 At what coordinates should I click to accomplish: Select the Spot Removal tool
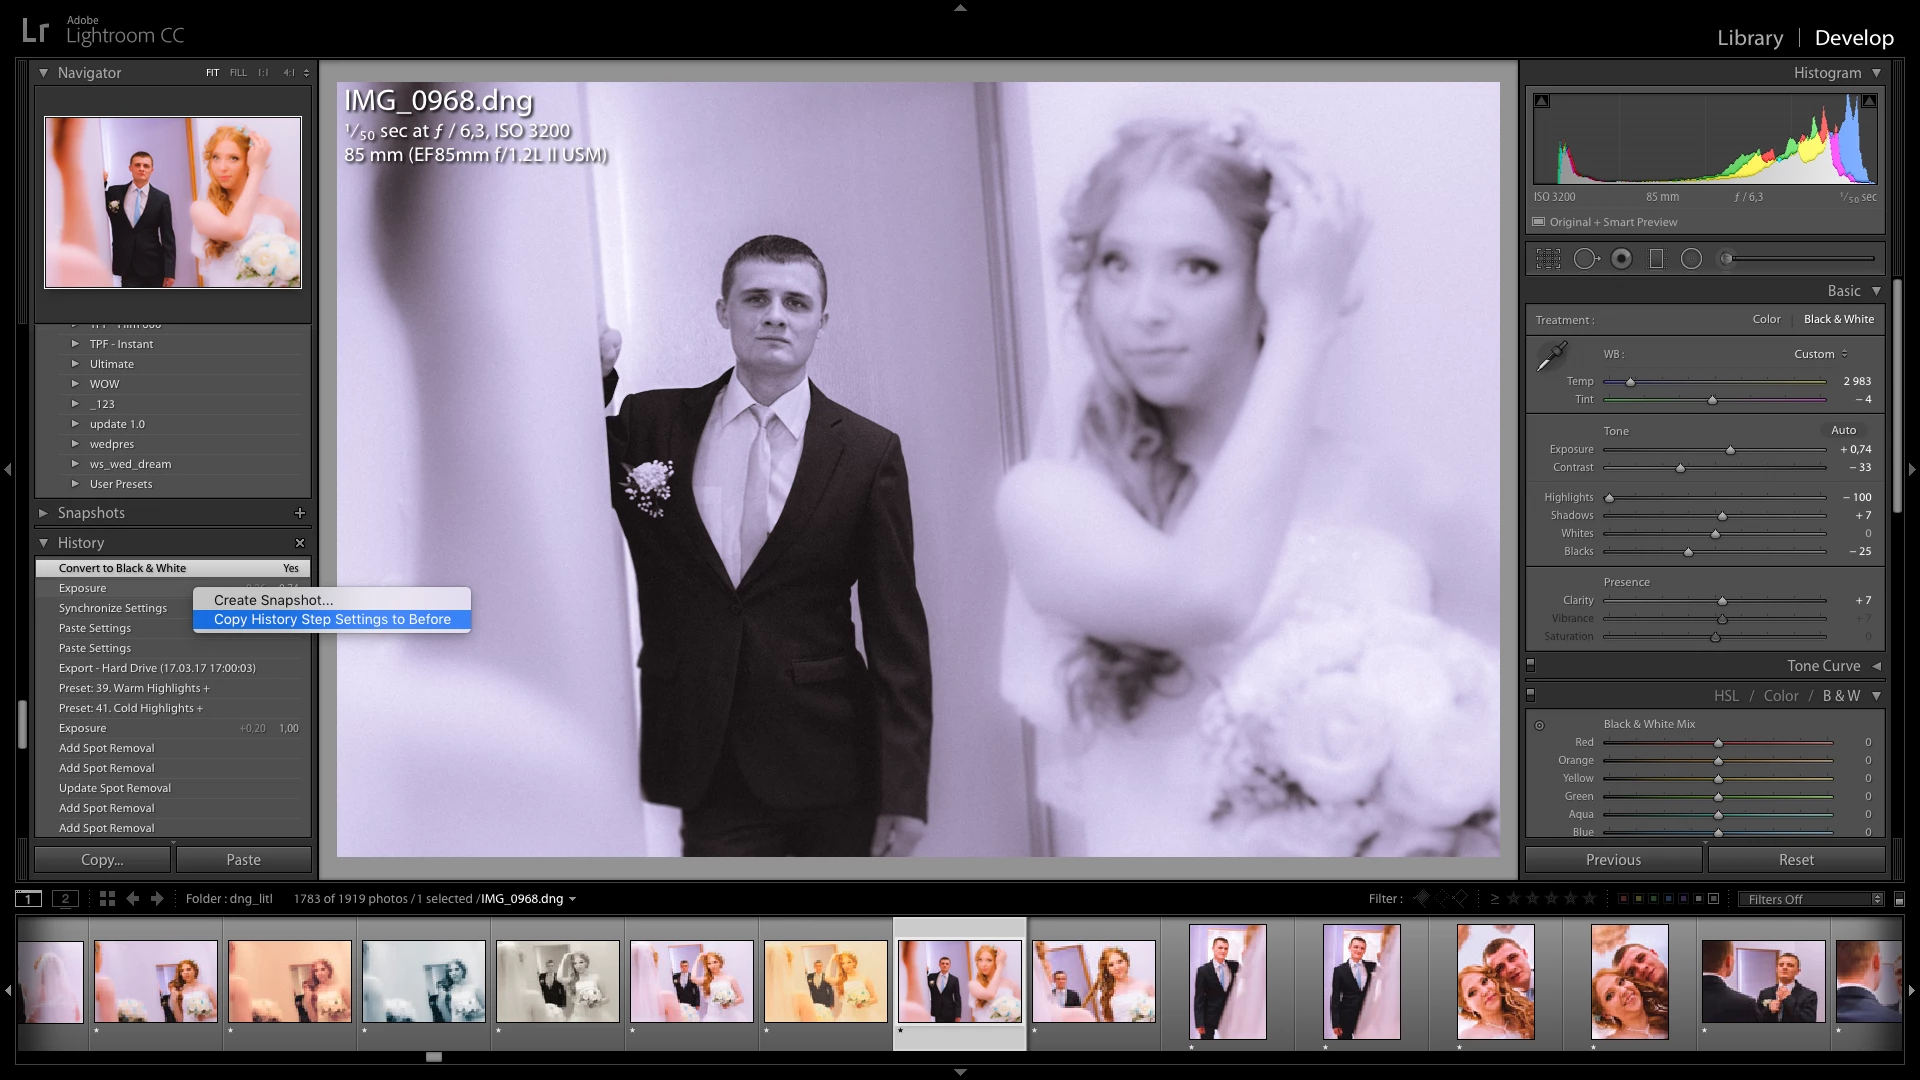click(x=1586, y=259)
